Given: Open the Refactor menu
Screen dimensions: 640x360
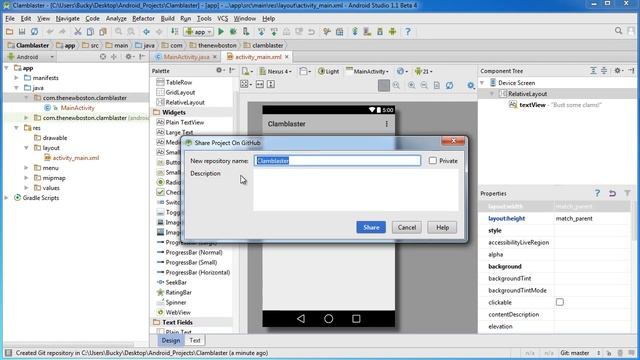Looking at the screenshot, I should click(143, 18).
